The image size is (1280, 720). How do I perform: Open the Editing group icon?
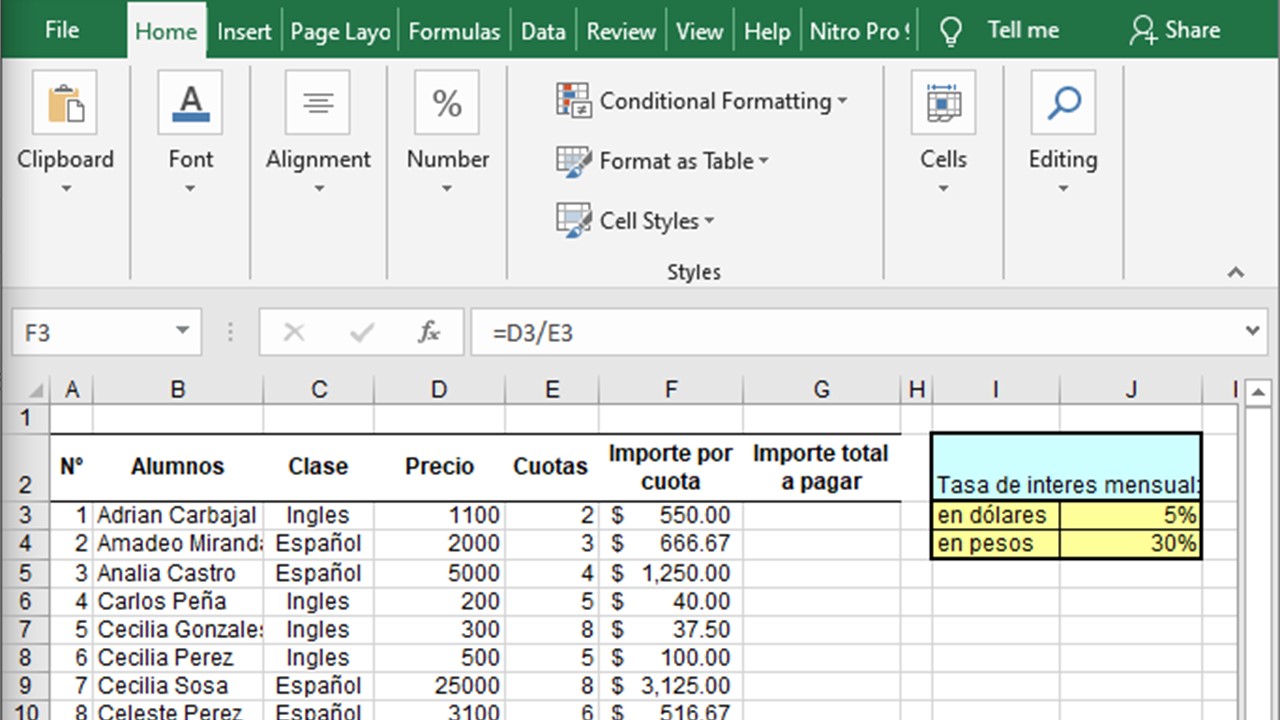[x=1062, y=103]
